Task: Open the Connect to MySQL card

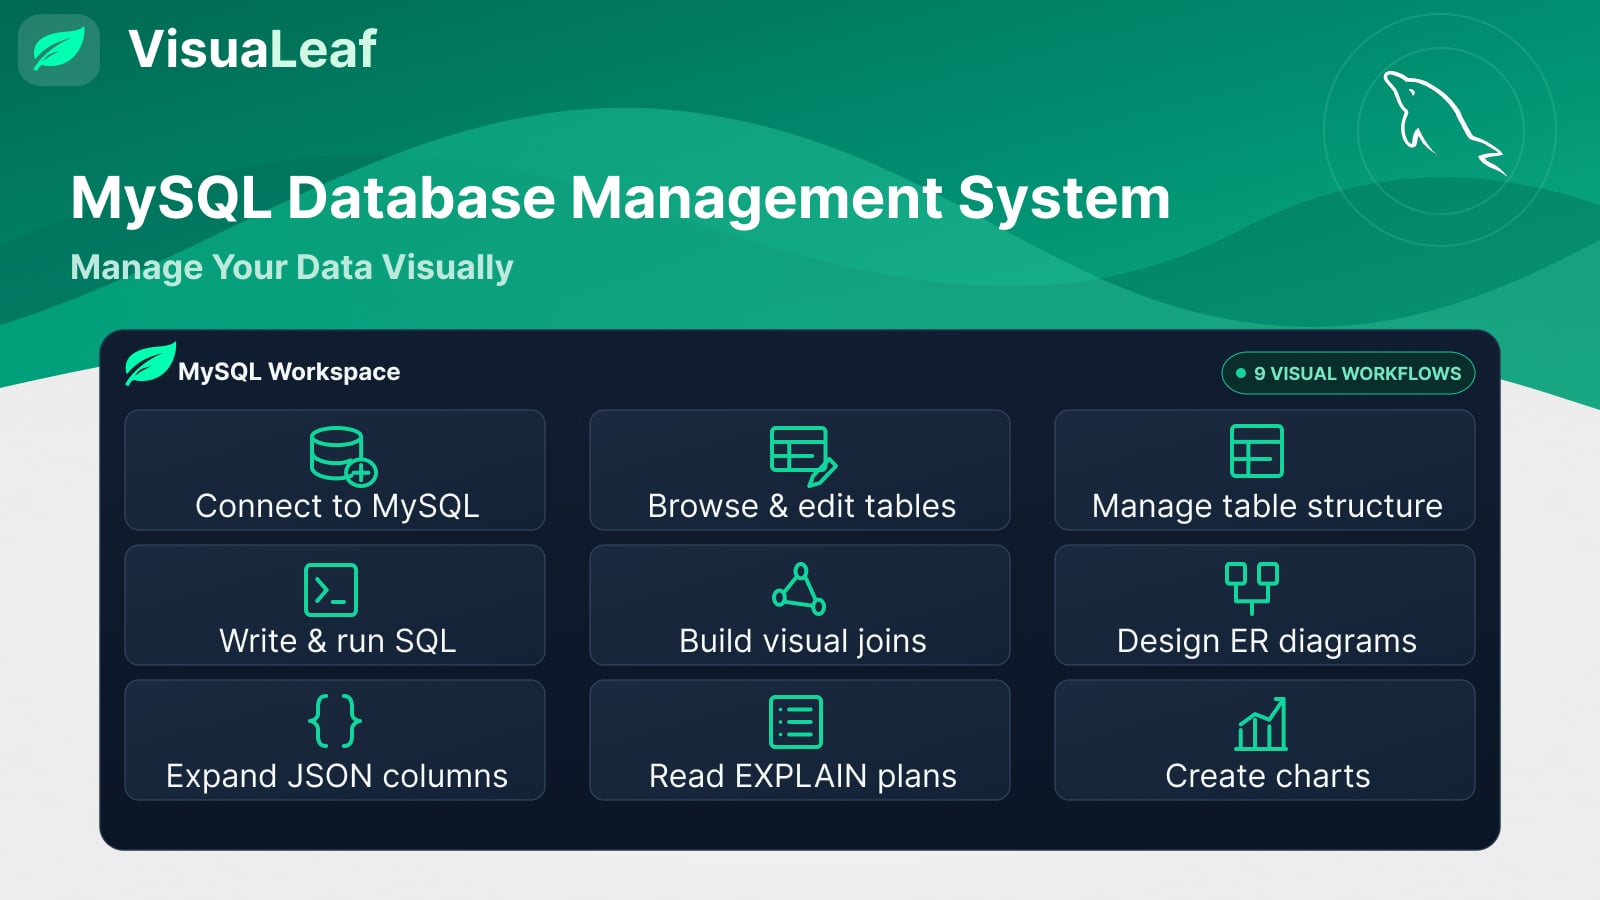Action: coord(335,470)
